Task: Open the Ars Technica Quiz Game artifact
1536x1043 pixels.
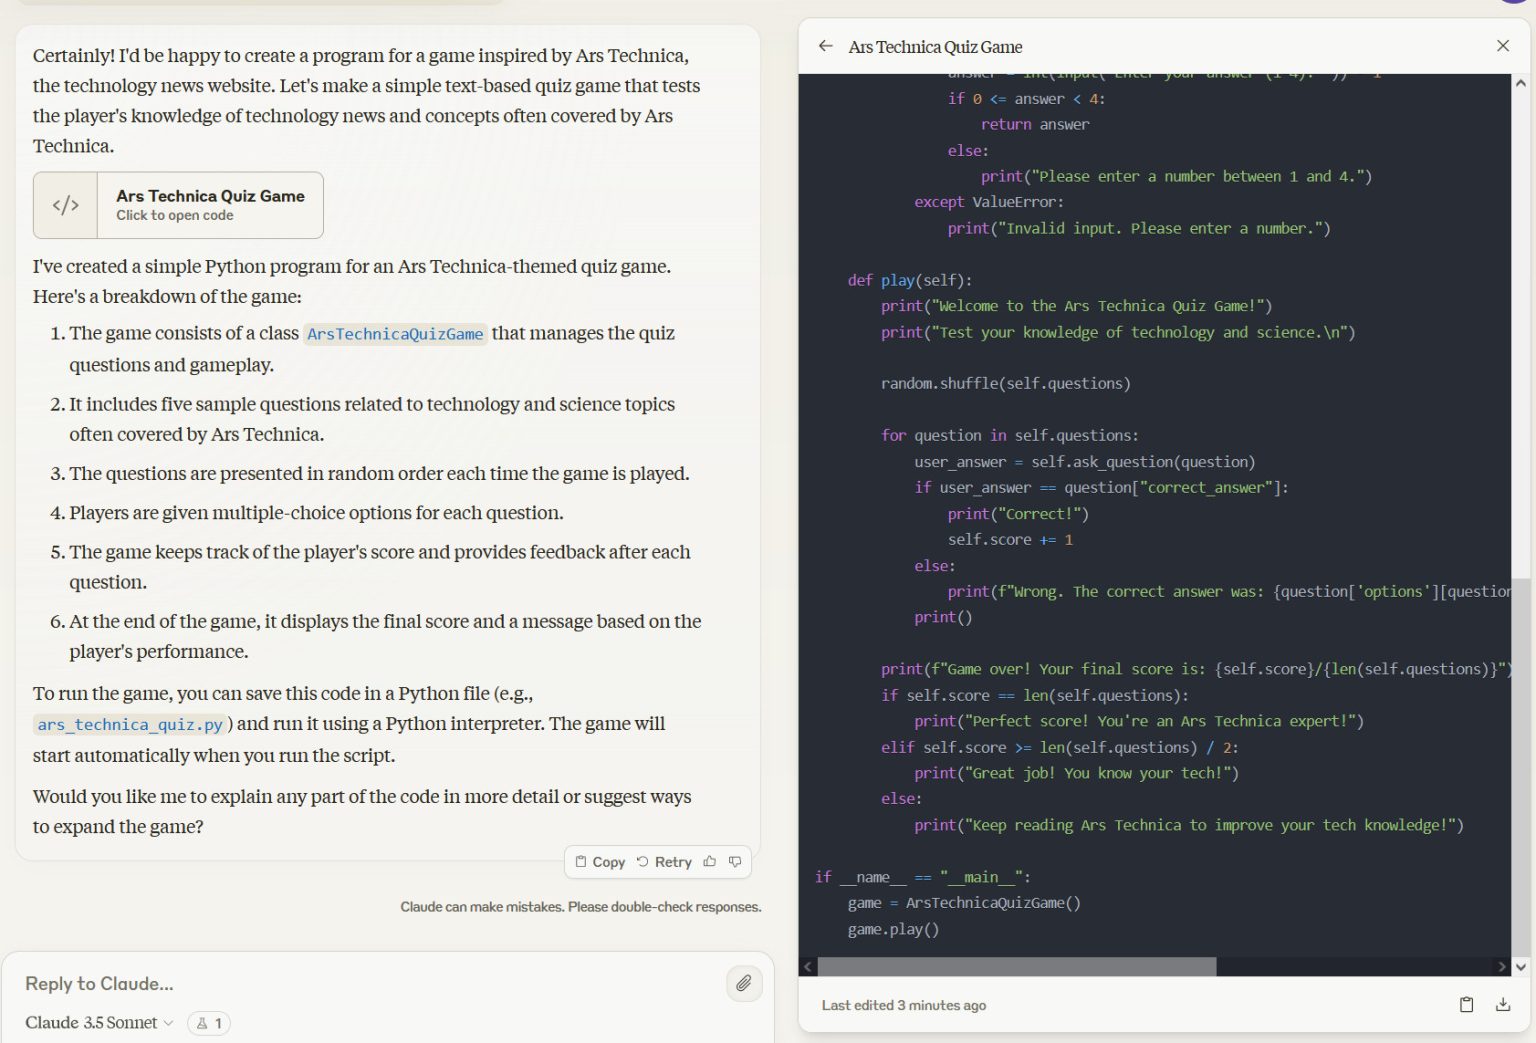Action: coord(210,205)
